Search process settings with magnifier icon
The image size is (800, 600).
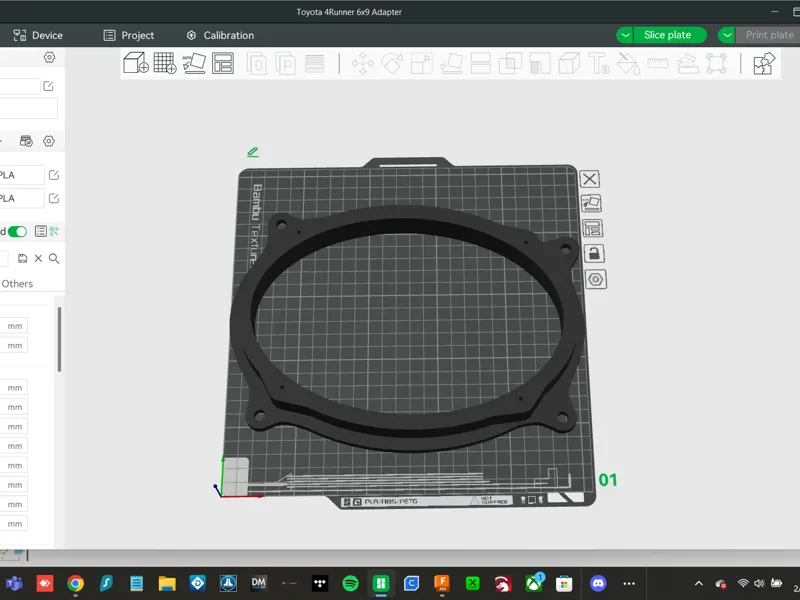pyautogui.click(x=54, y=259)
